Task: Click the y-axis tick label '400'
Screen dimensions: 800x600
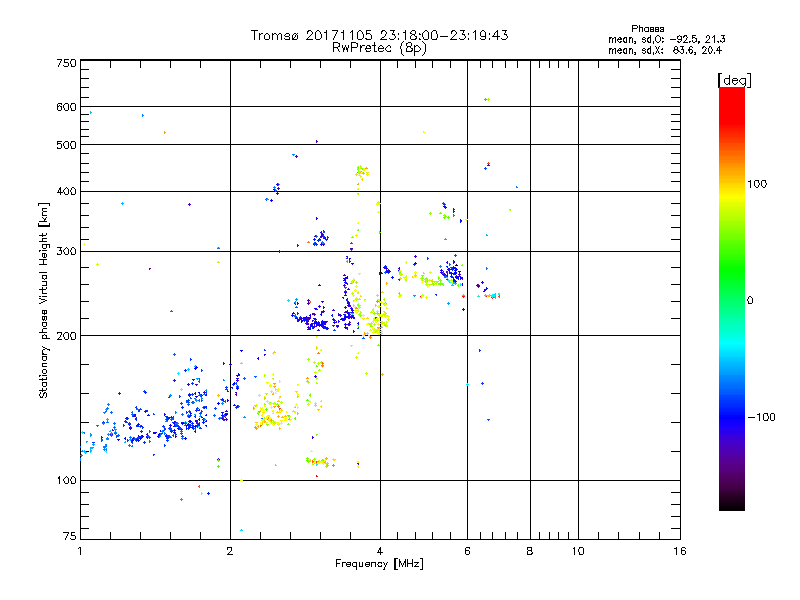Action: pyautogui.click(x=66, y=192)
